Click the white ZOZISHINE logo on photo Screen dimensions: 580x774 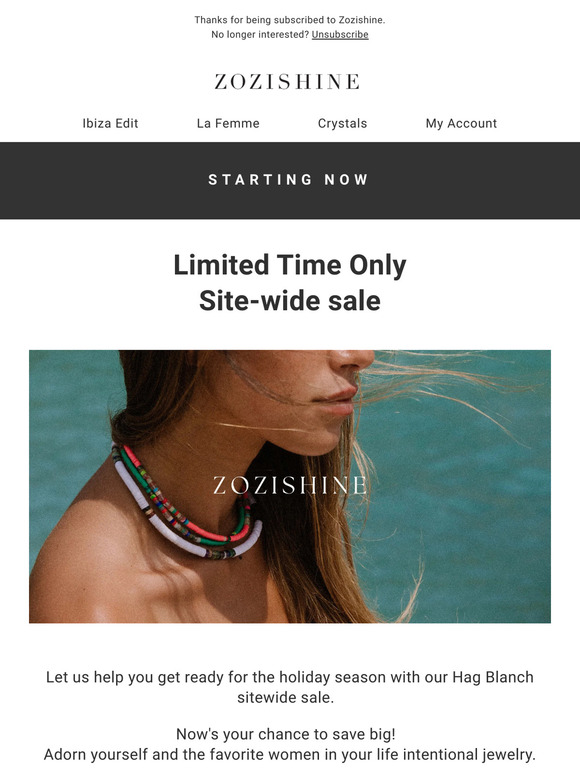tap(290, 486)
